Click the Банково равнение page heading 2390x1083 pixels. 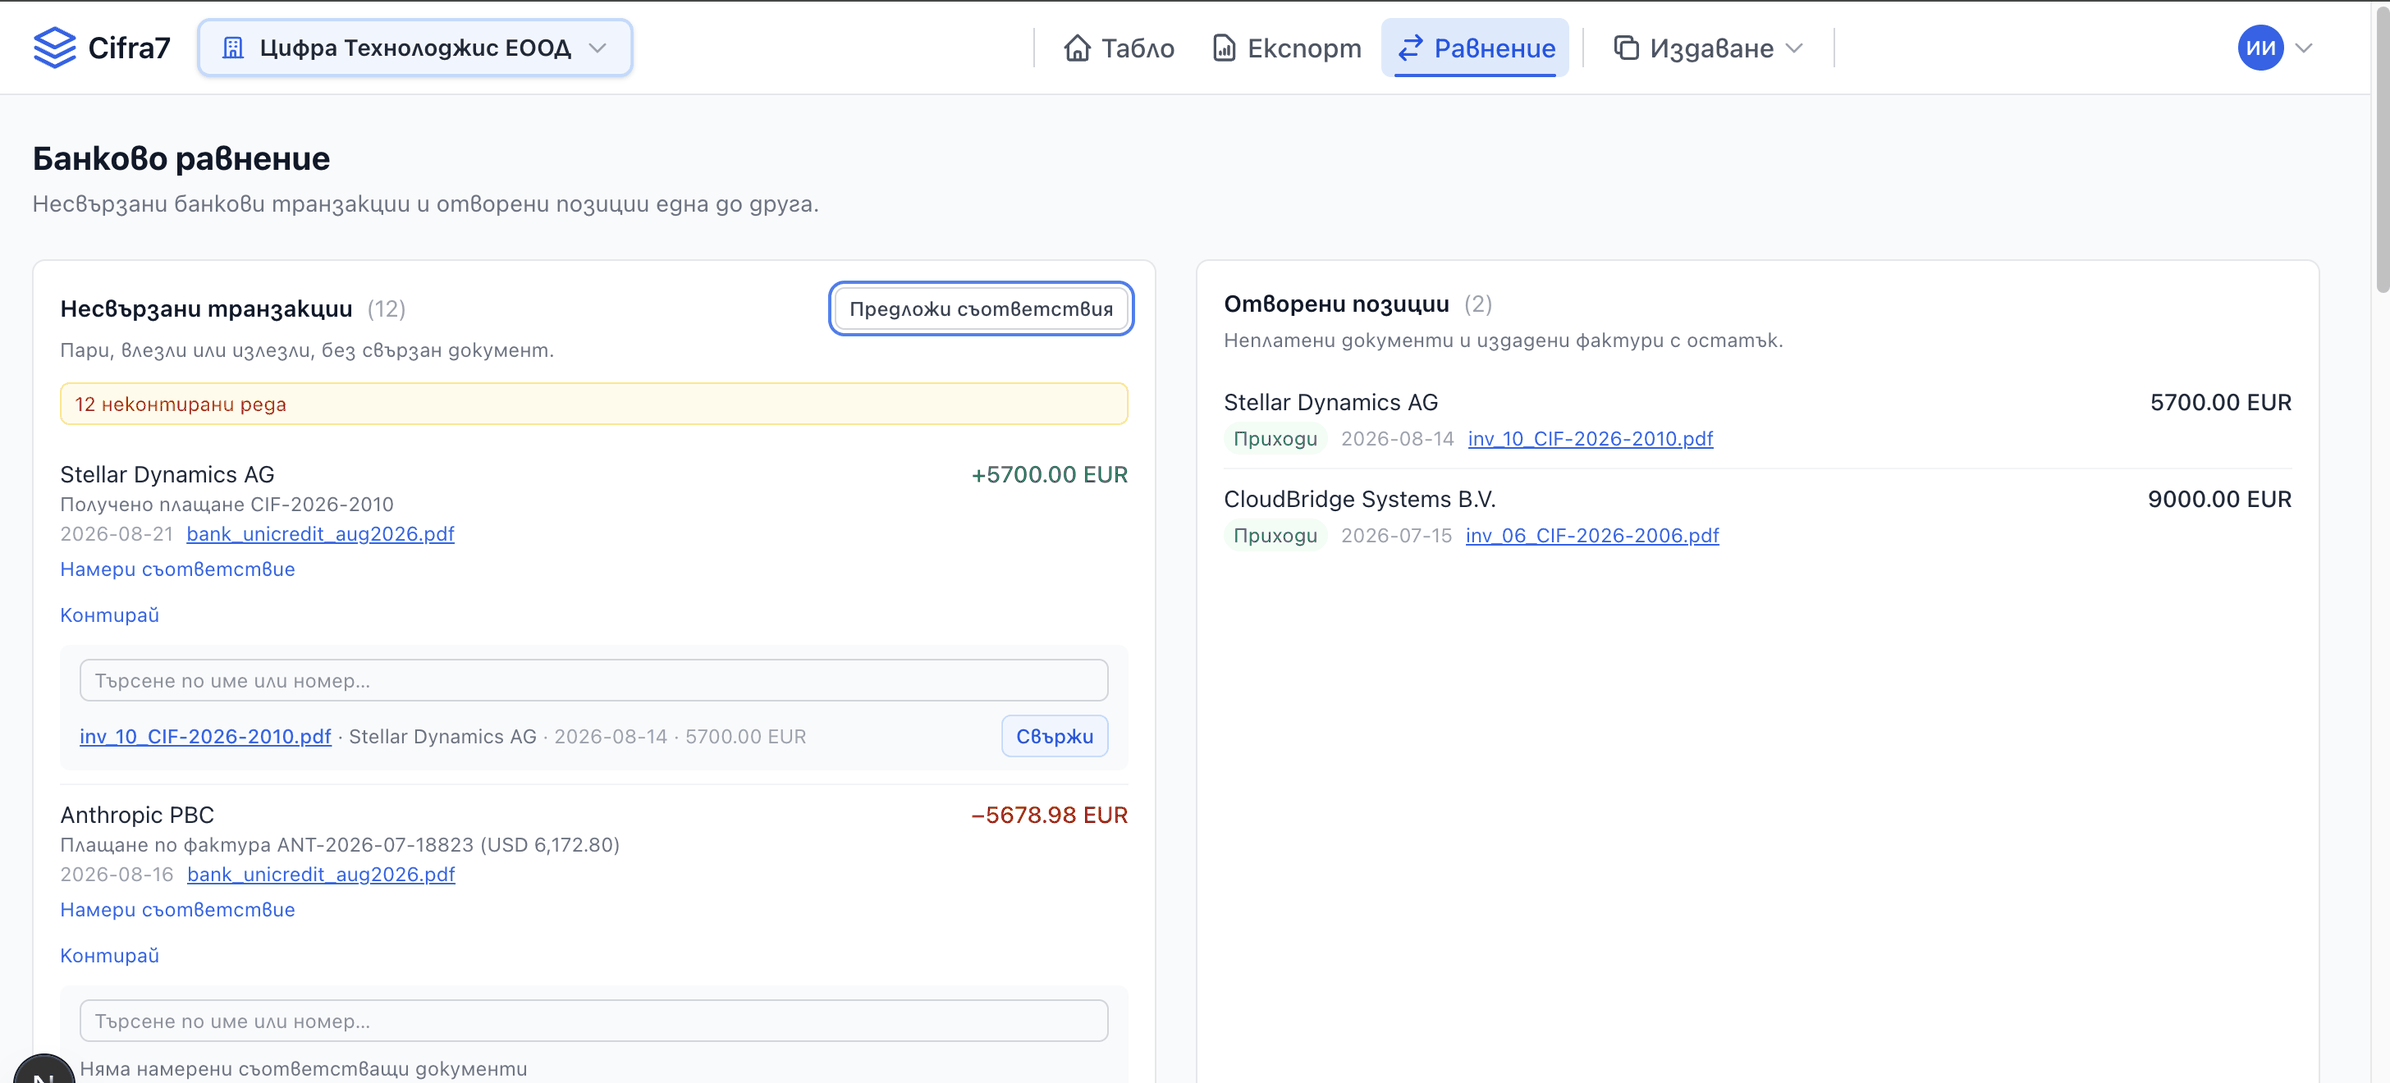coord(181,158)
